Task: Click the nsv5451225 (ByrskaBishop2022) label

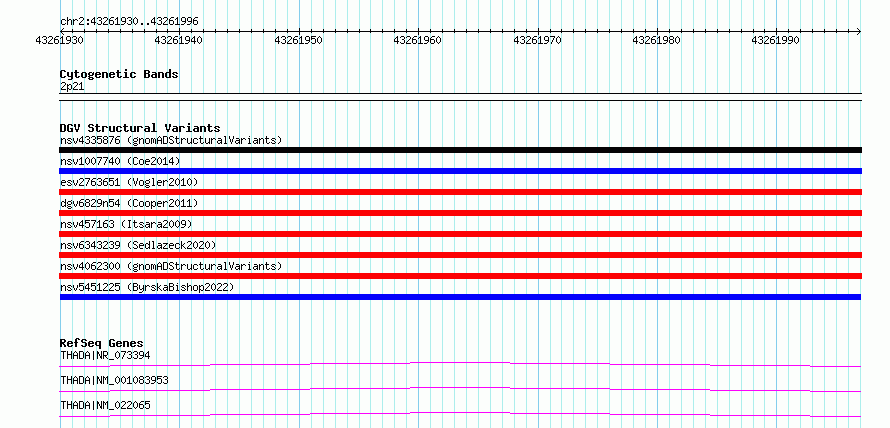Action: [x=147, y=287]
